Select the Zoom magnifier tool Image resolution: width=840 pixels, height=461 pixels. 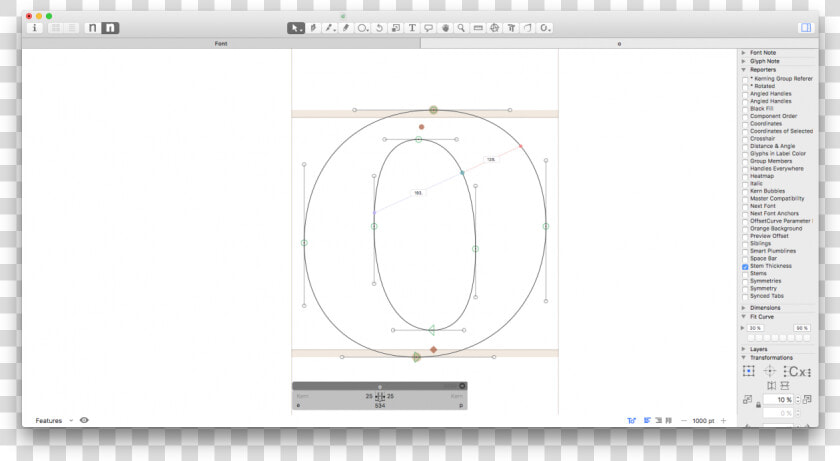[x=461, y=28]
